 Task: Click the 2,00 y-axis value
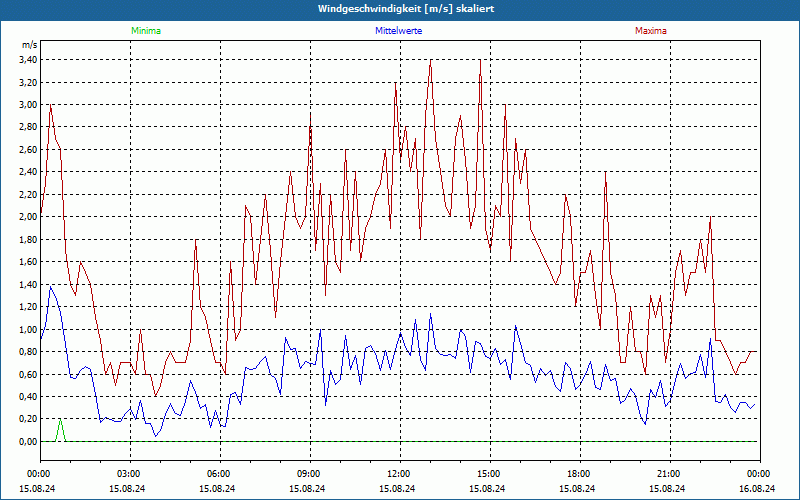pos(29,217)
